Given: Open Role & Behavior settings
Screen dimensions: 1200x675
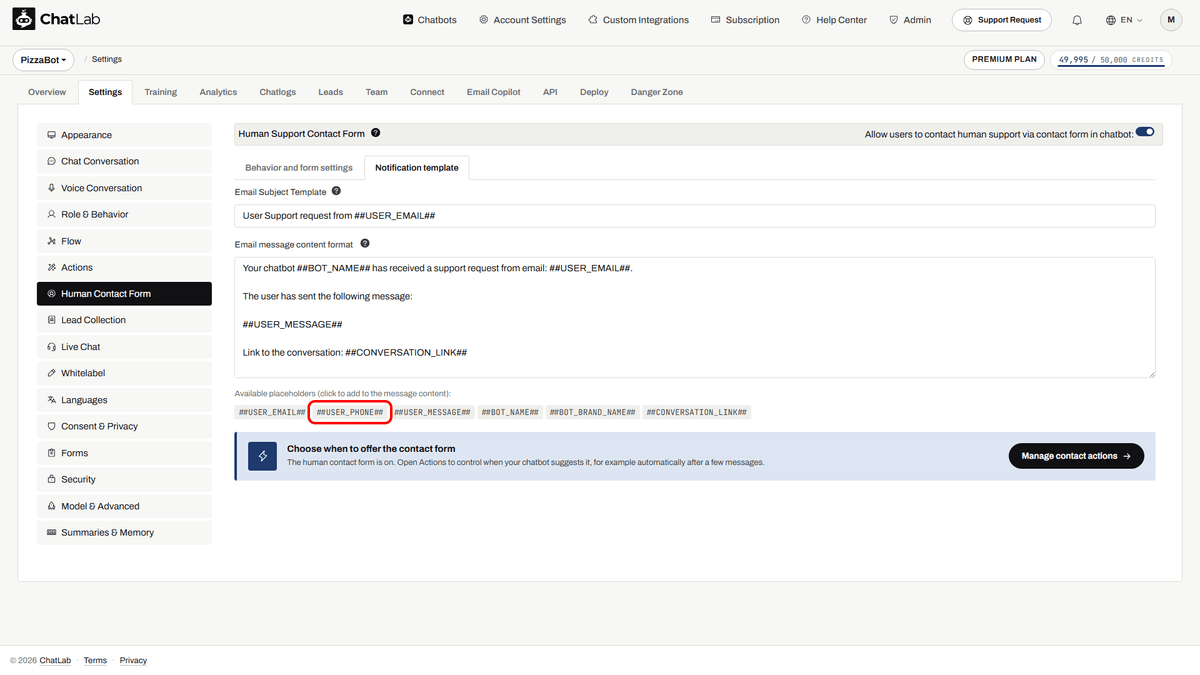Looking at the screenshot, I should tap(124, 214).
